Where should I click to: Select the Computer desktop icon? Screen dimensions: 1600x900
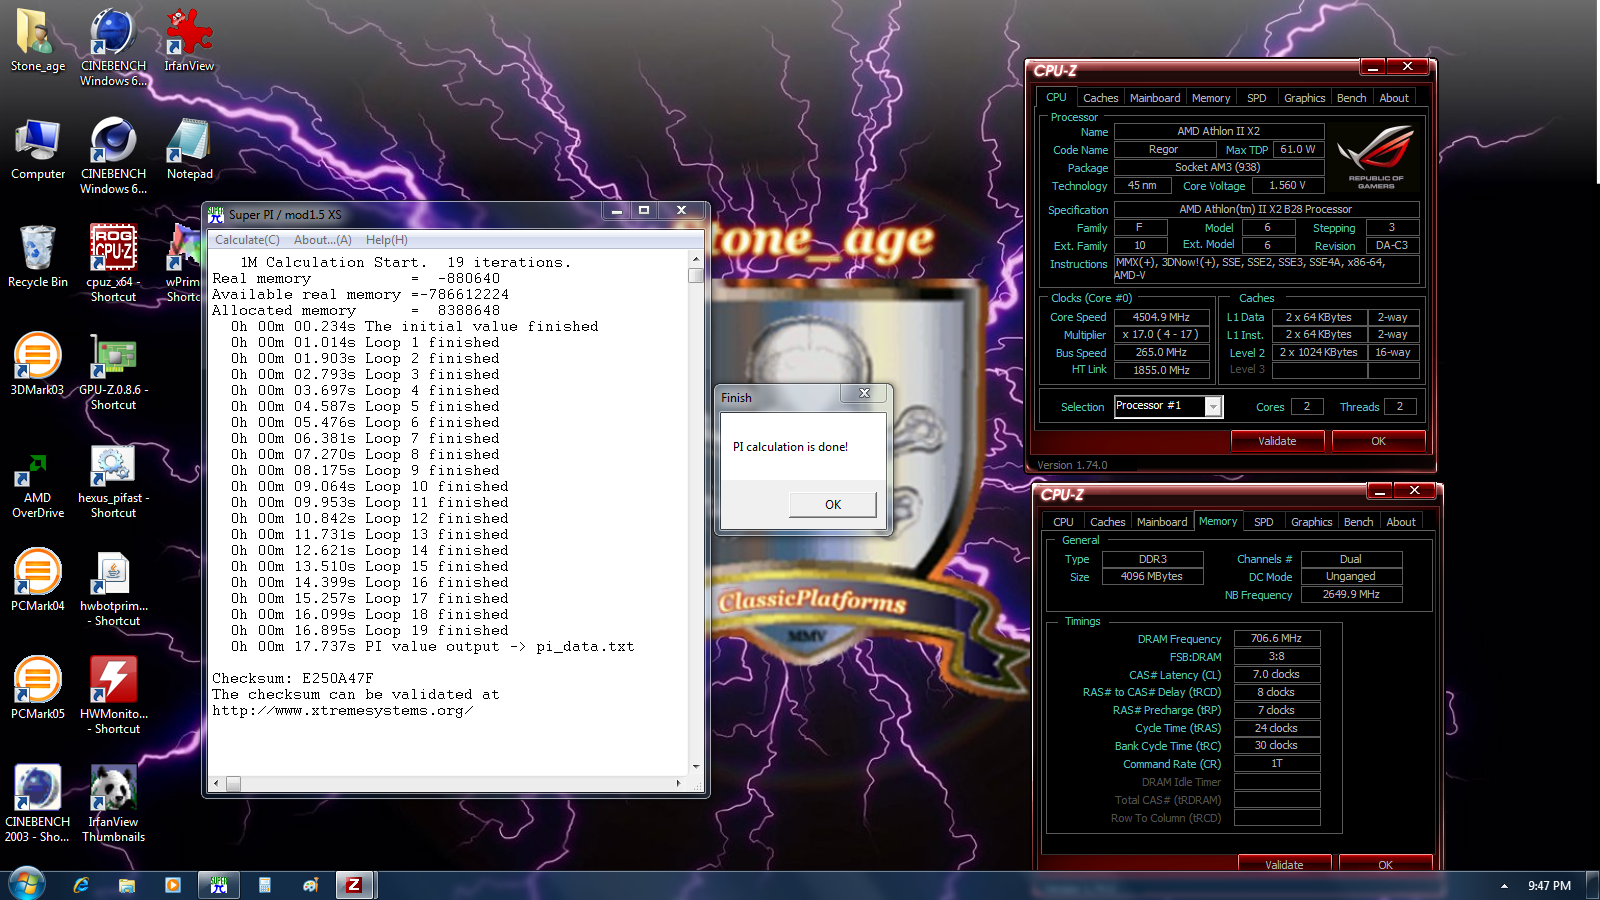pyautogui.click(x=37, y=149)
